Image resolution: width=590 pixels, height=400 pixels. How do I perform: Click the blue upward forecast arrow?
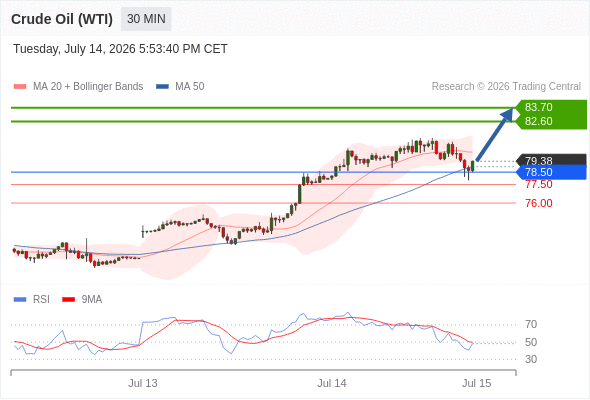[494, 134]
